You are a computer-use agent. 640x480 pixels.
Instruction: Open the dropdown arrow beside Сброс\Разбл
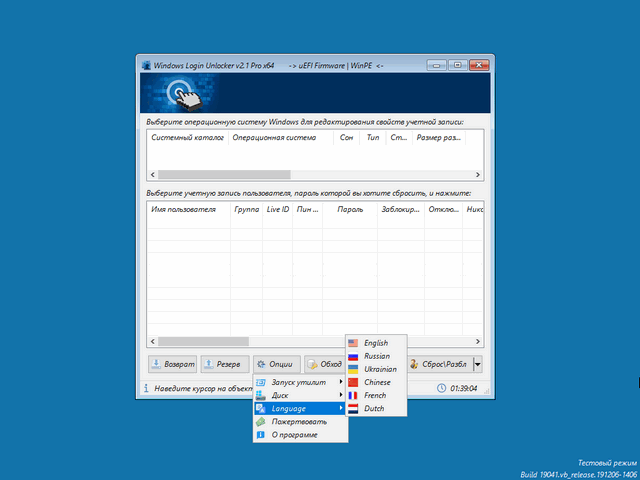click(x=478, y=365)
